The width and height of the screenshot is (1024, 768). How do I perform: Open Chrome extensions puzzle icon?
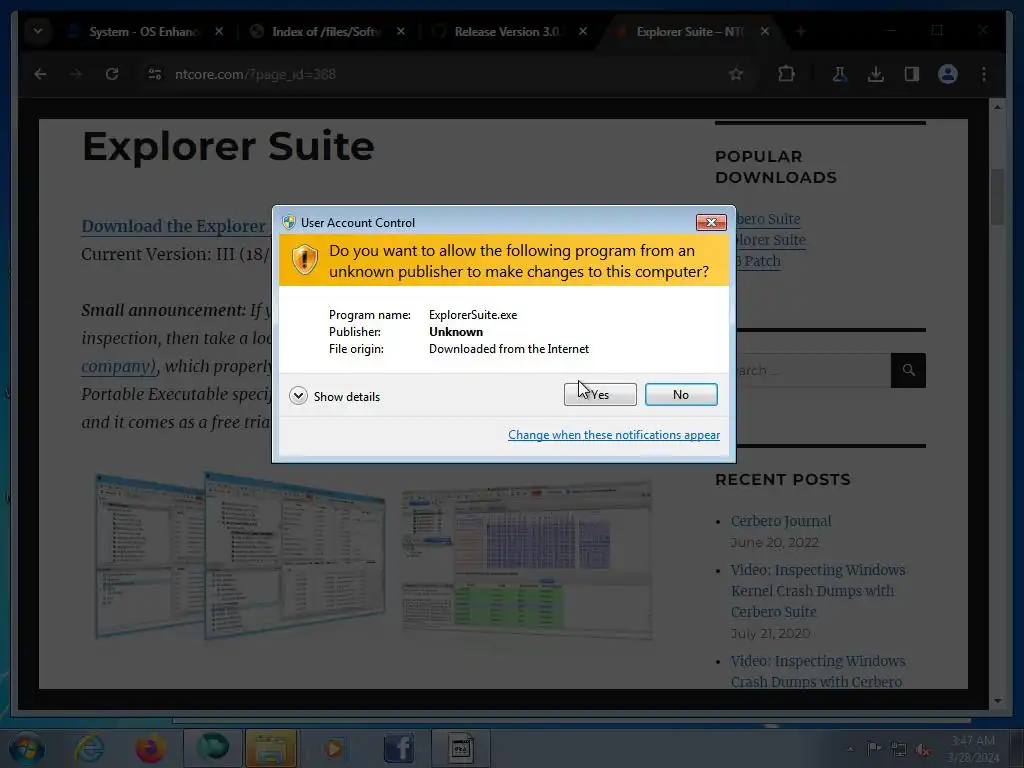(786, 74)
